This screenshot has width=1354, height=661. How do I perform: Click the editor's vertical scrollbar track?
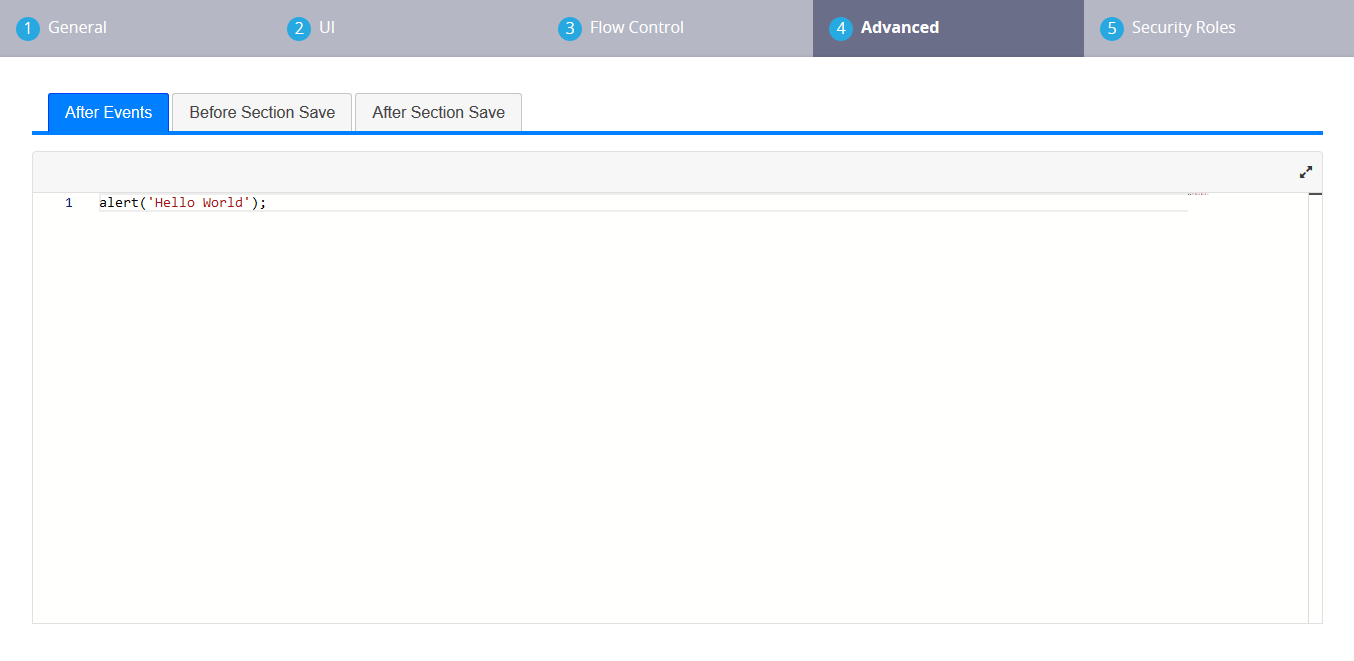click(x=1315, y=400)
